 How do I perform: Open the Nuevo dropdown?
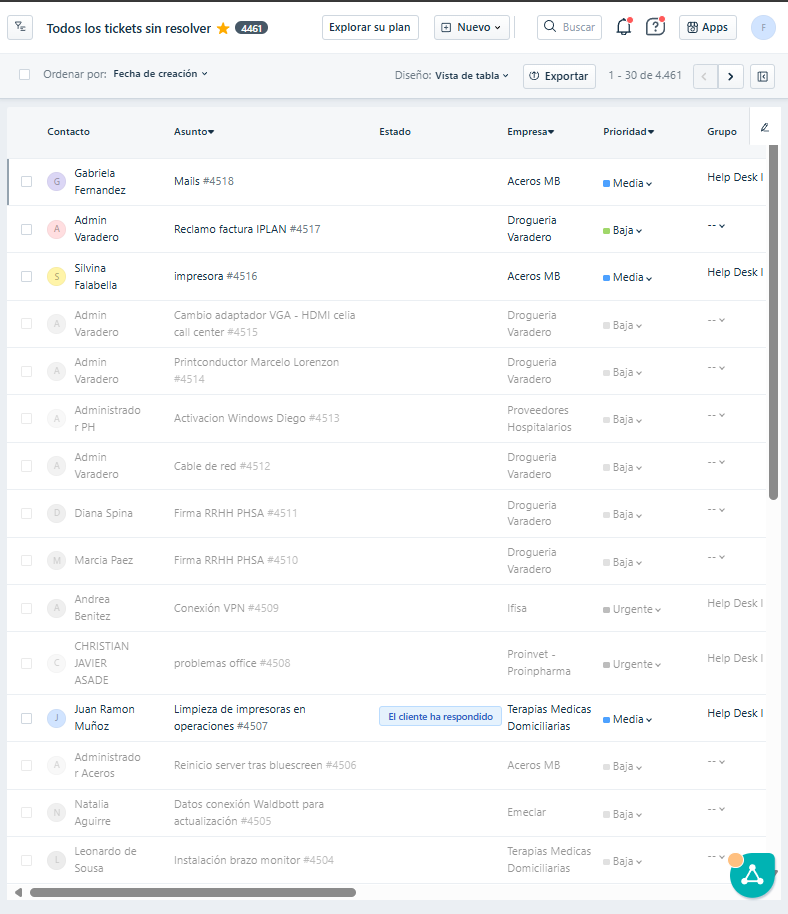(x=472, y=27)
